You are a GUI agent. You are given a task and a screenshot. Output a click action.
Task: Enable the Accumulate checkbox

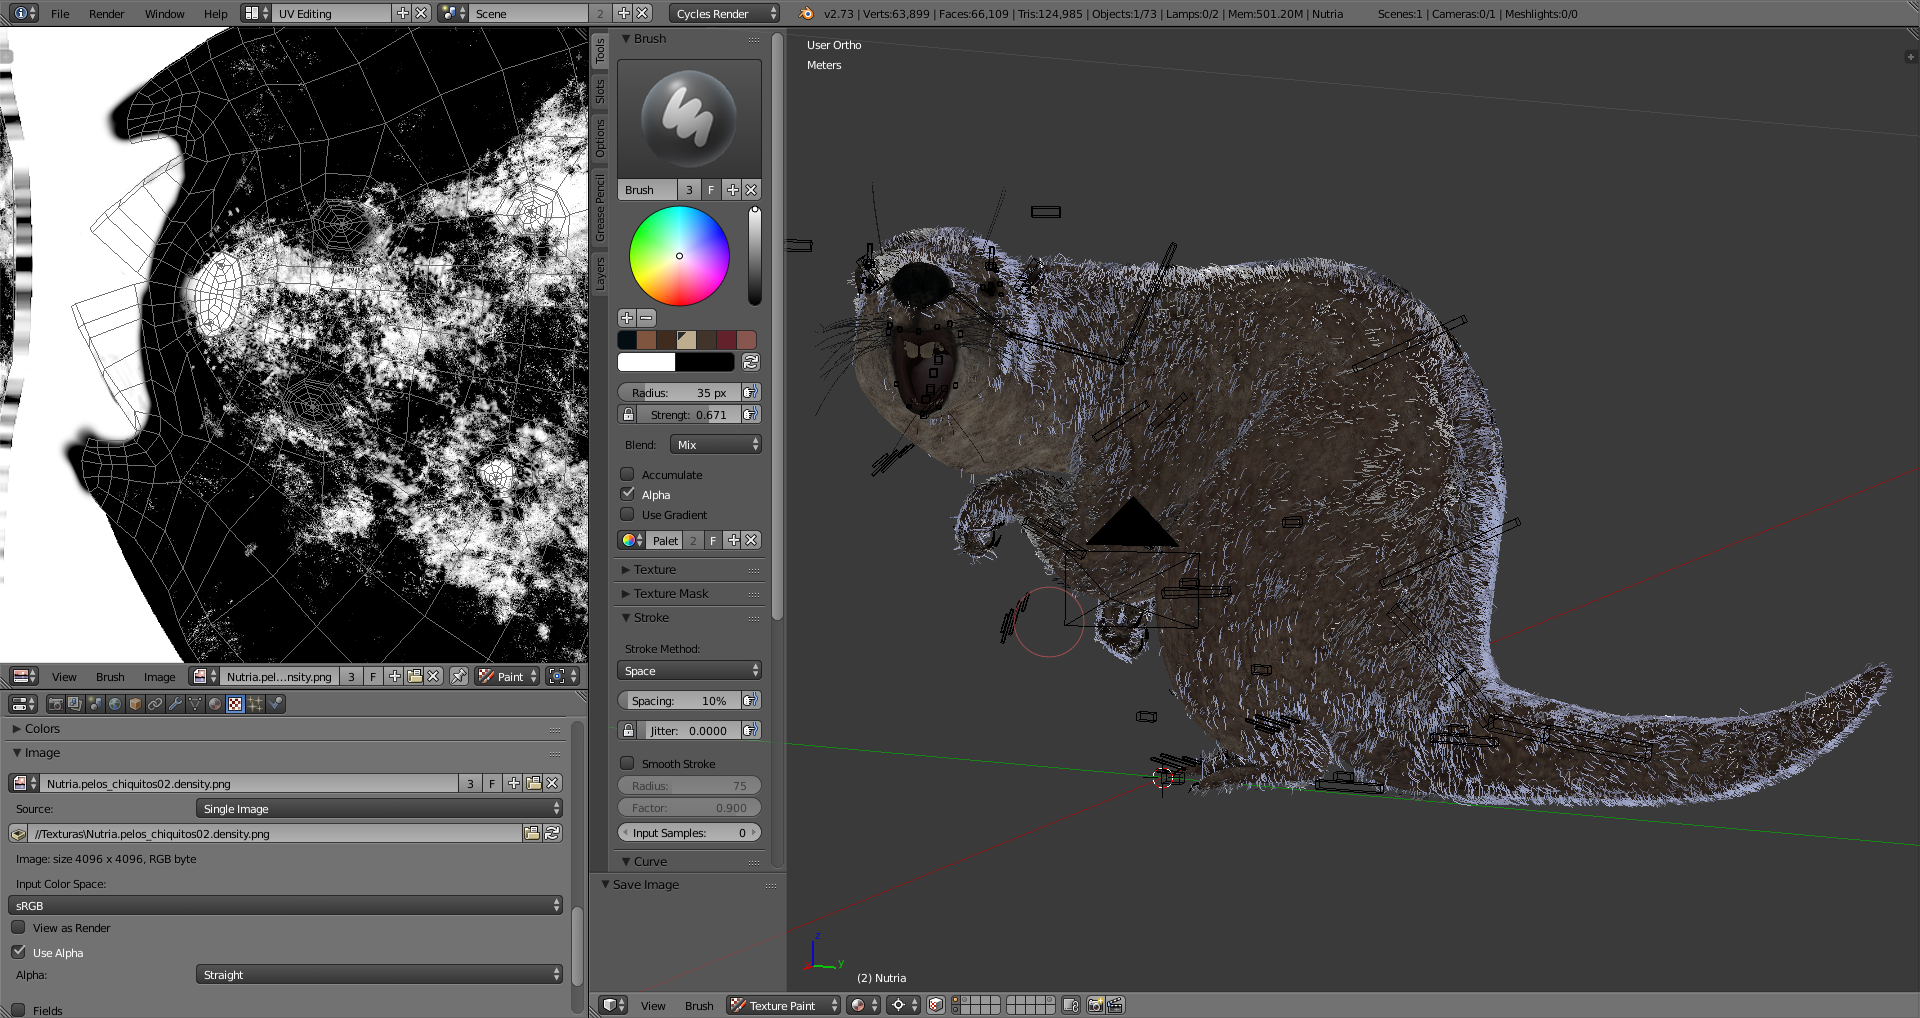(x=628, y=474)
